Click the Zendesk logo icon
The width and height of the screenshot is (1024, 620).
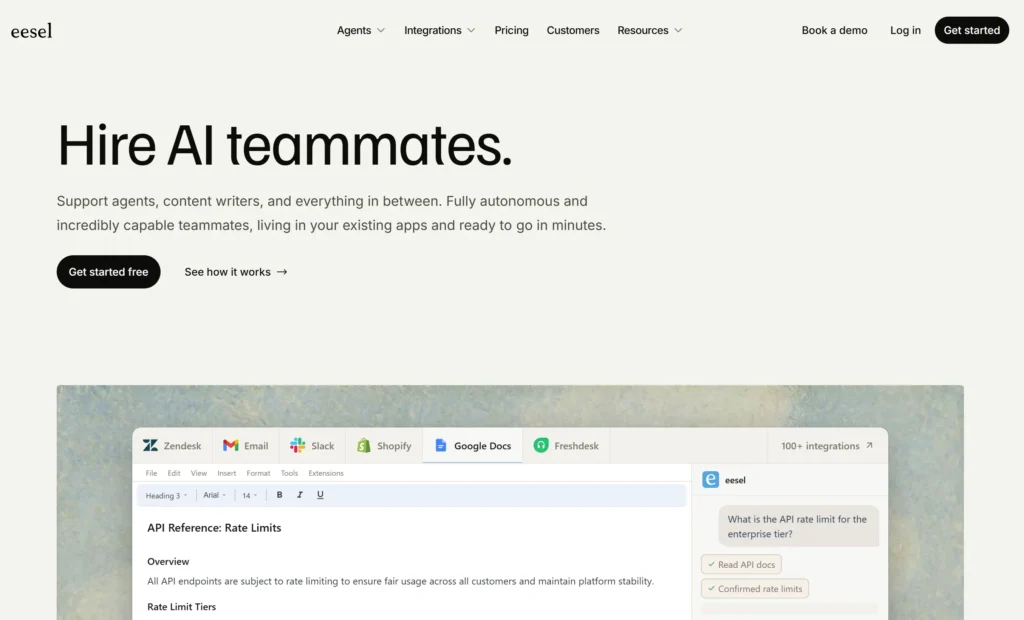coord(150,446)
